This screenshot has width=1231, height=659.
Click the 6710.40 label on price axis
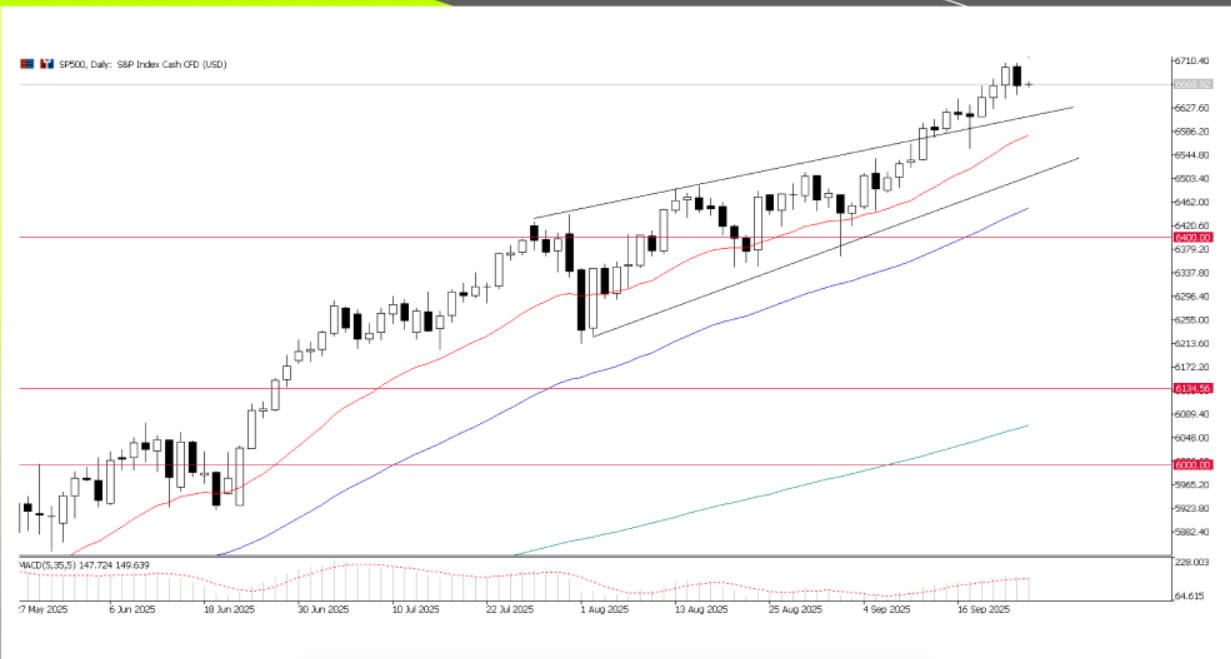point(1194,61)
